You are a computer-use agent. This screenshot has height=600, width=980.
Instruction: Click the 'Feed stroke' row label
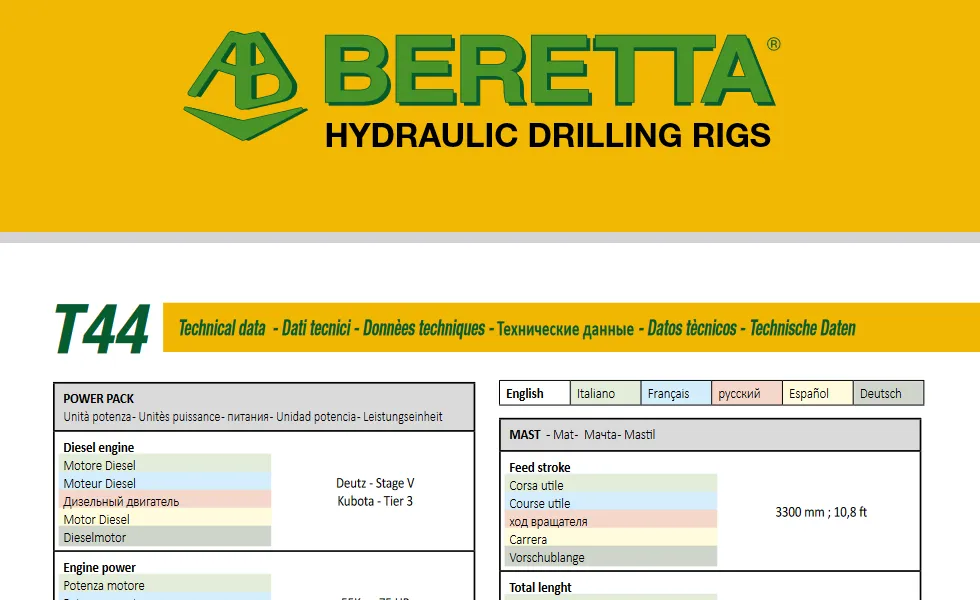[540, 468]
